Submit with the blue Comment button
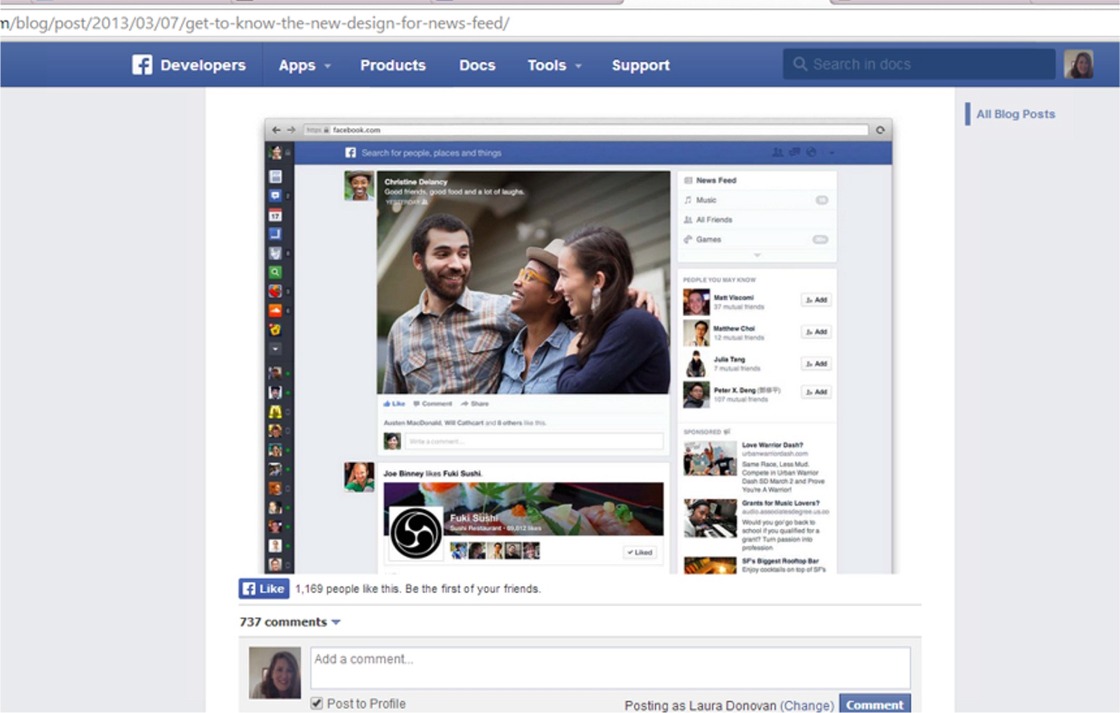 pyautogui.click(x=874, y=704)
